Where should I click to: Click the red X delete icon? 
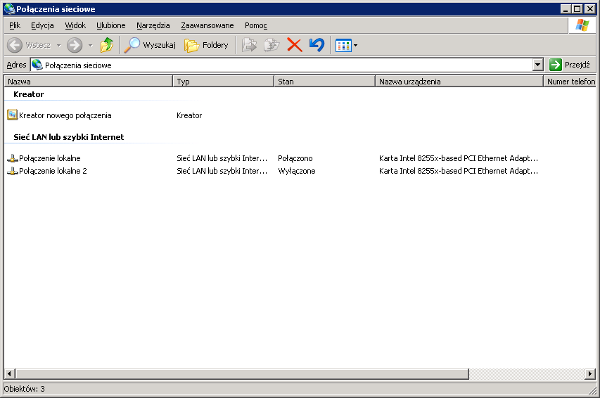point(294,45)
